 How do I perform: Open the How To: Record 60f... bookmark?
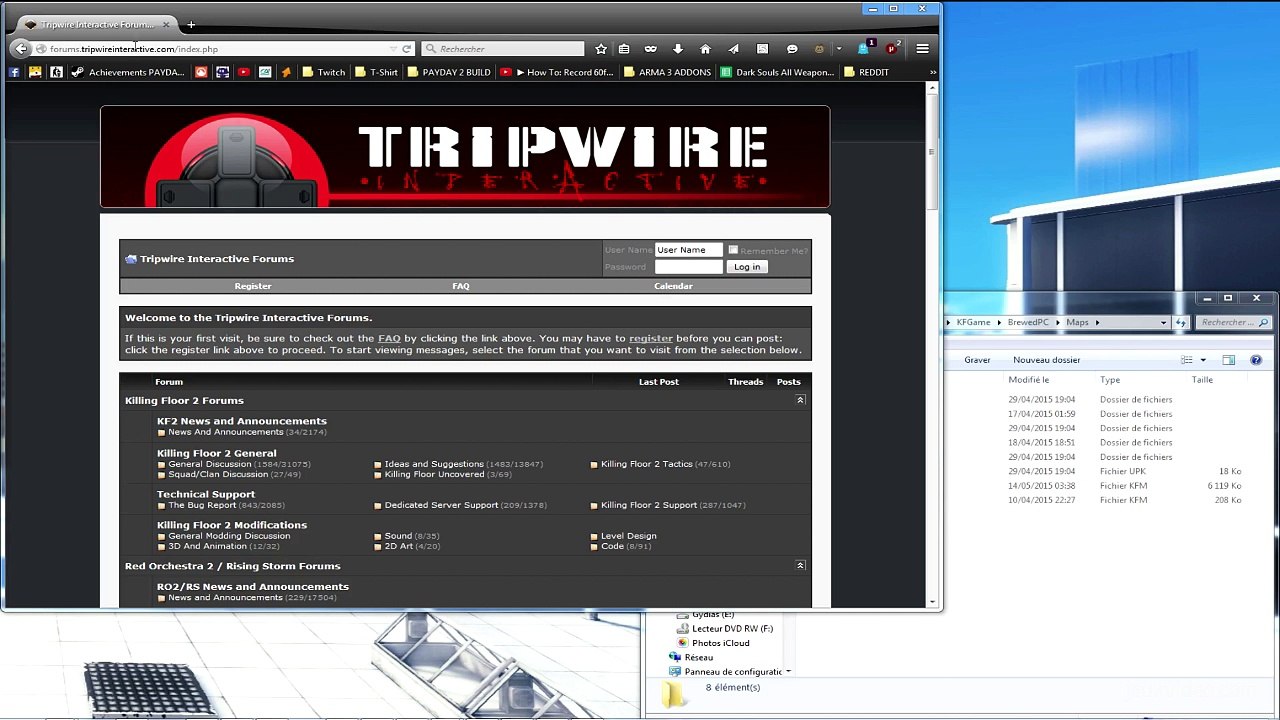557,72
